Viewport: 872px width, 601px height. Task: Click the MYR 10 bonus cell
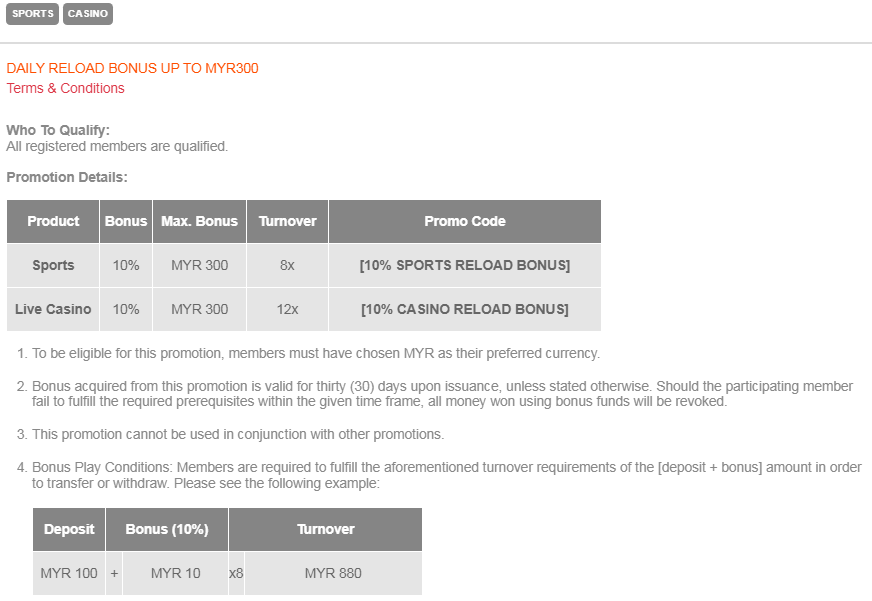pos(175,573)
